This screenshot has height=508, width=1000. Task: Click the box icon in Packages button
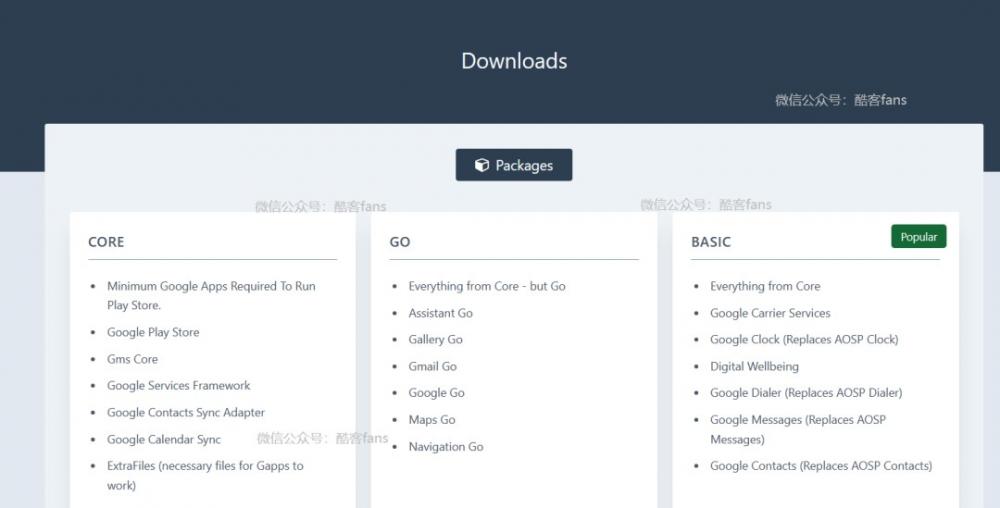[482, 165]
